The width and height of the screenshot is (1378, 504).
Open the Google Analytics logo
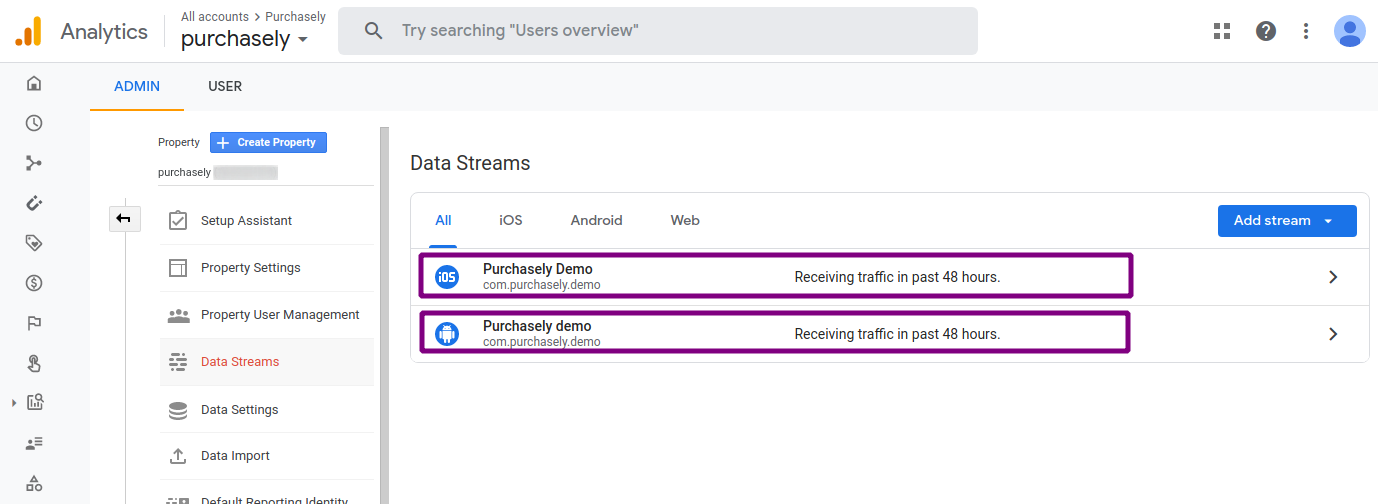click(x=29, y=31)
